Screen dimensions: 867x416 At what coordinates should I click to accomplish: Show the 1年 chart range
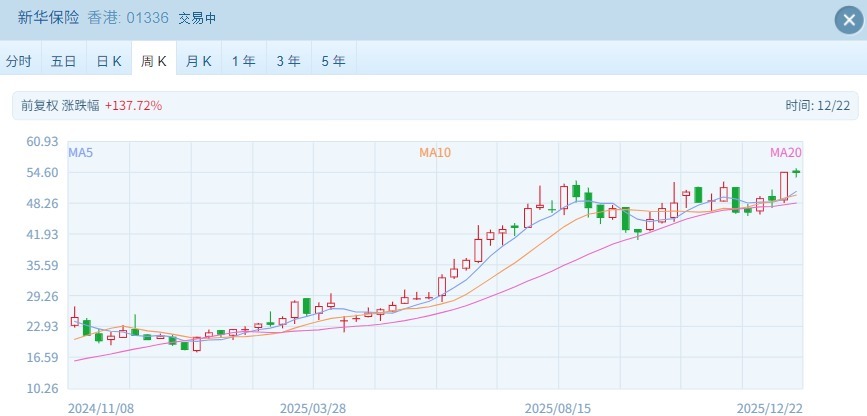coord(244,60)
